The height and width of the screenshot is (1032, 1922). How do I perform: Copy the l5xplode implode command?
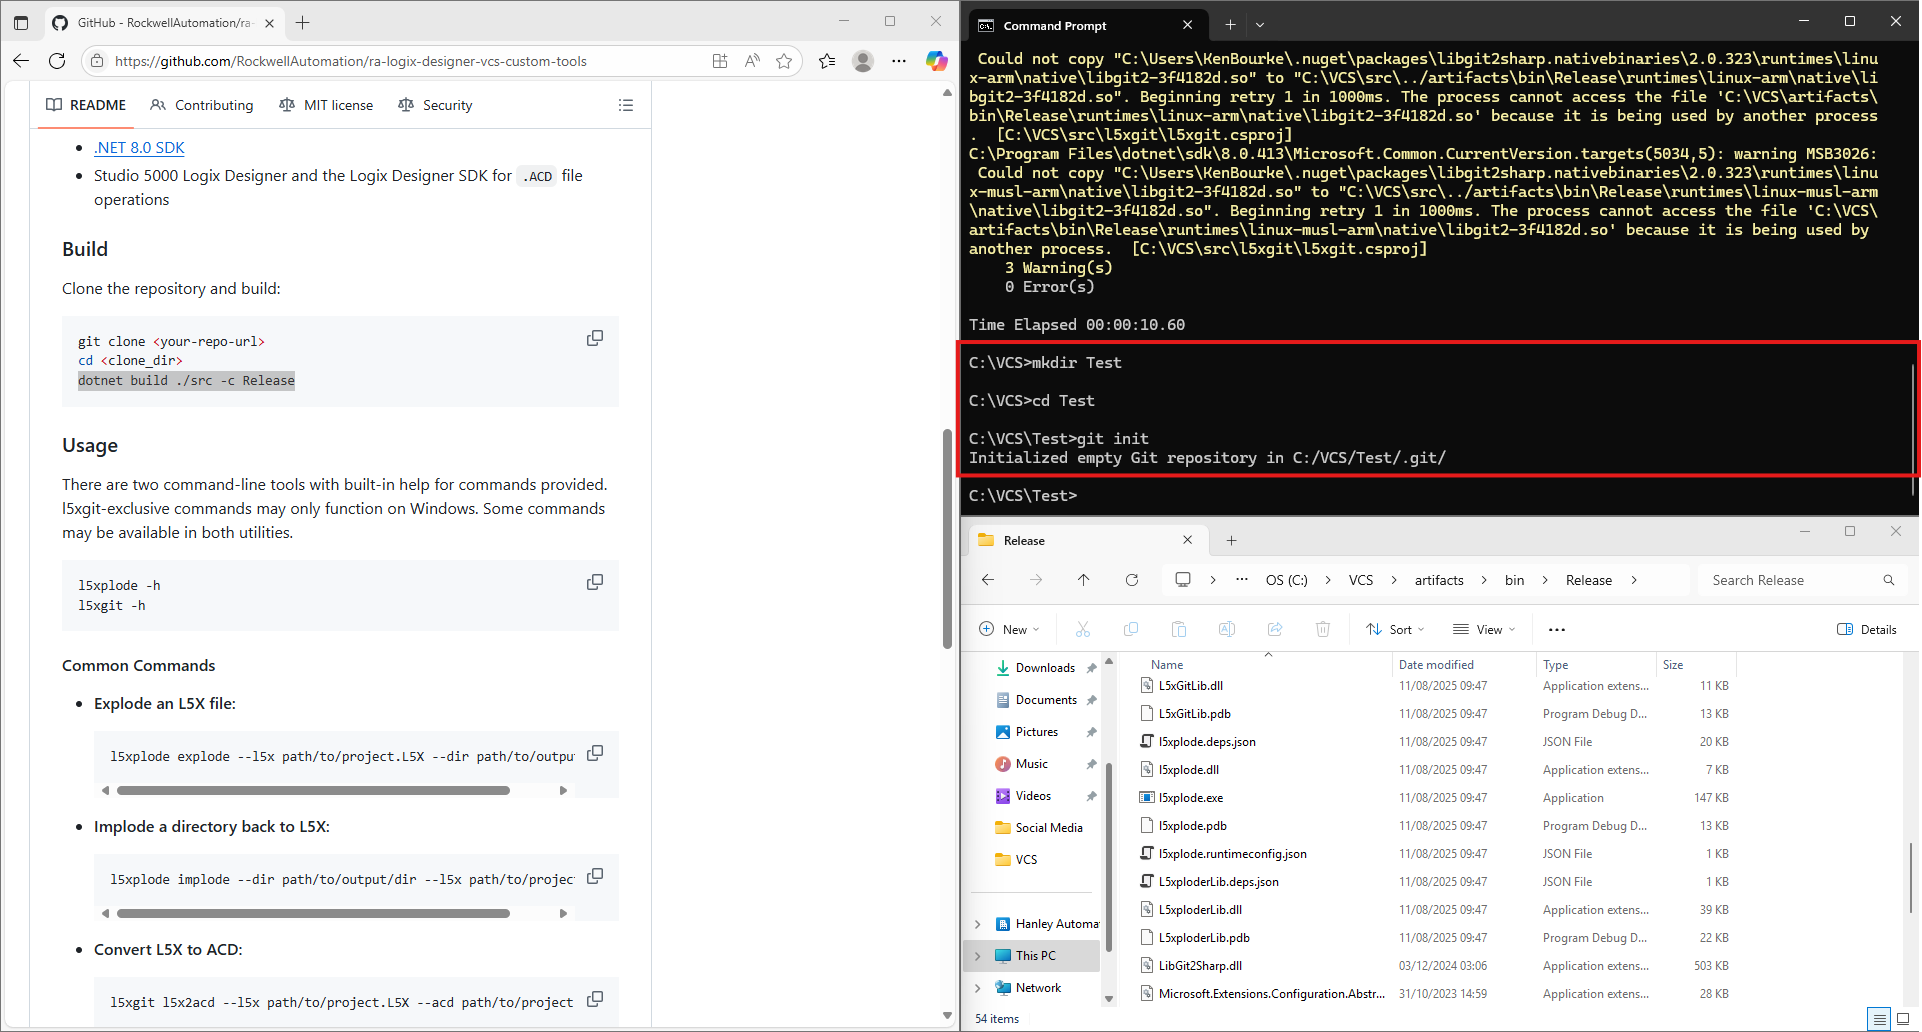(x=595, y=876)
